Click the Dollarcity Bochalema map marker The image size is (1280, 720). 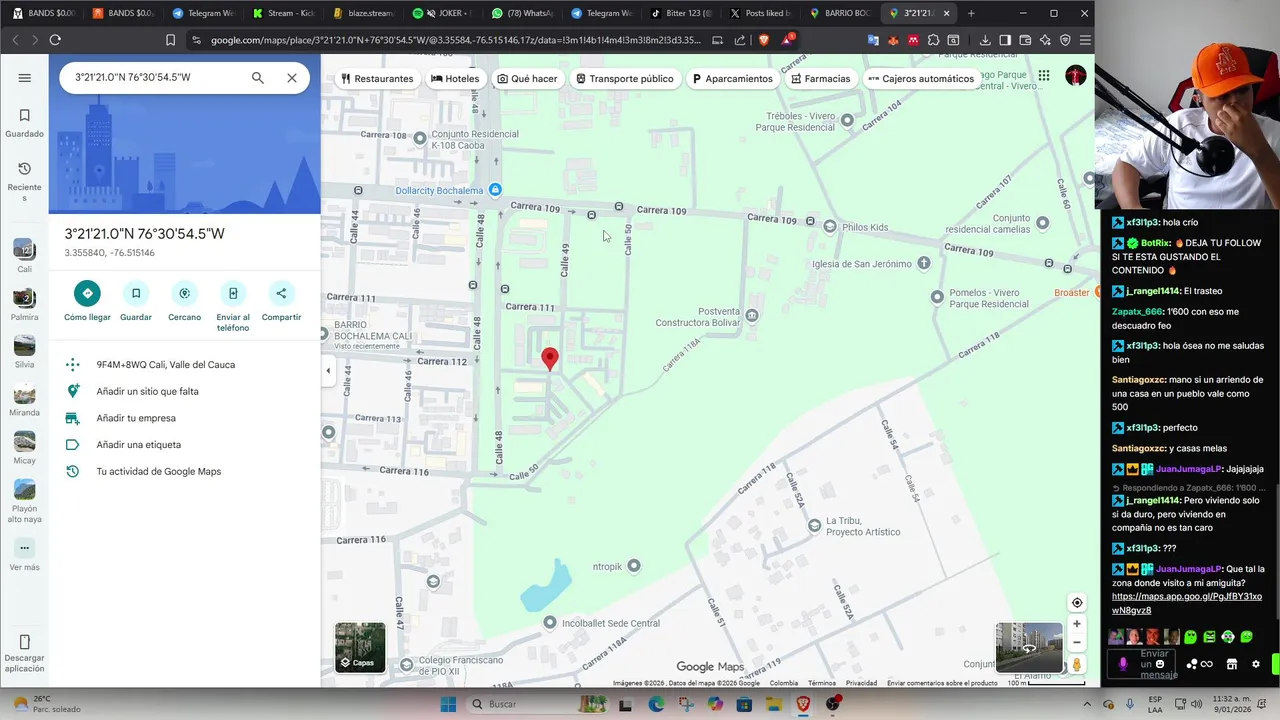coord(495,190)
